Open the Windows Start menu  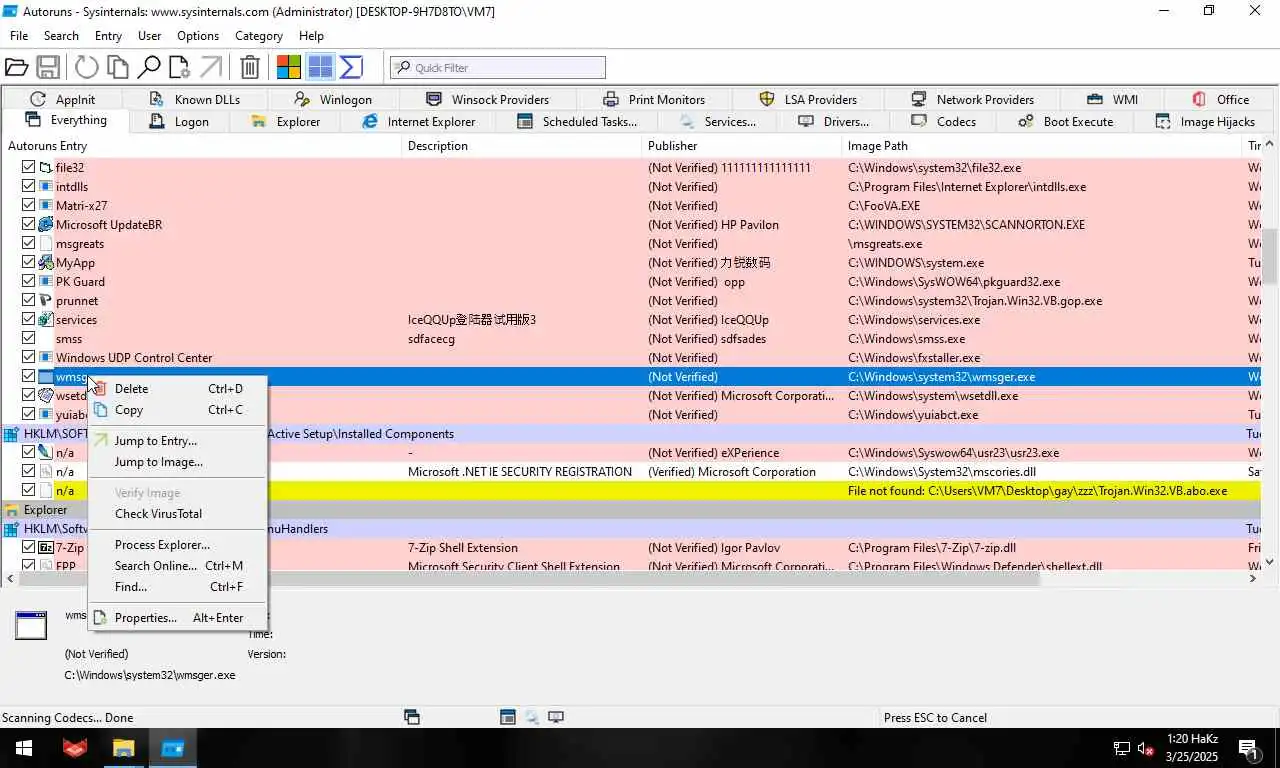23,748
